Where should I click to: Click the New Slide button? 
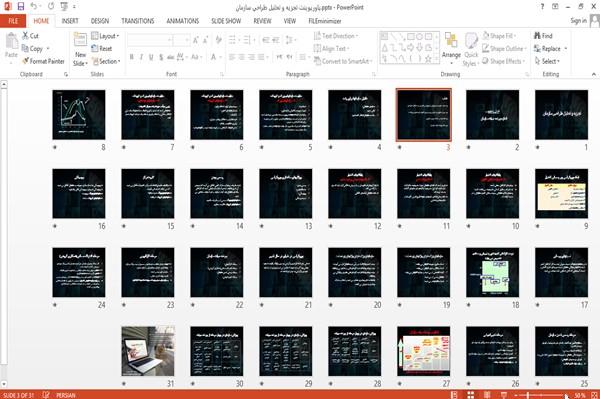(x=80, y=49)
